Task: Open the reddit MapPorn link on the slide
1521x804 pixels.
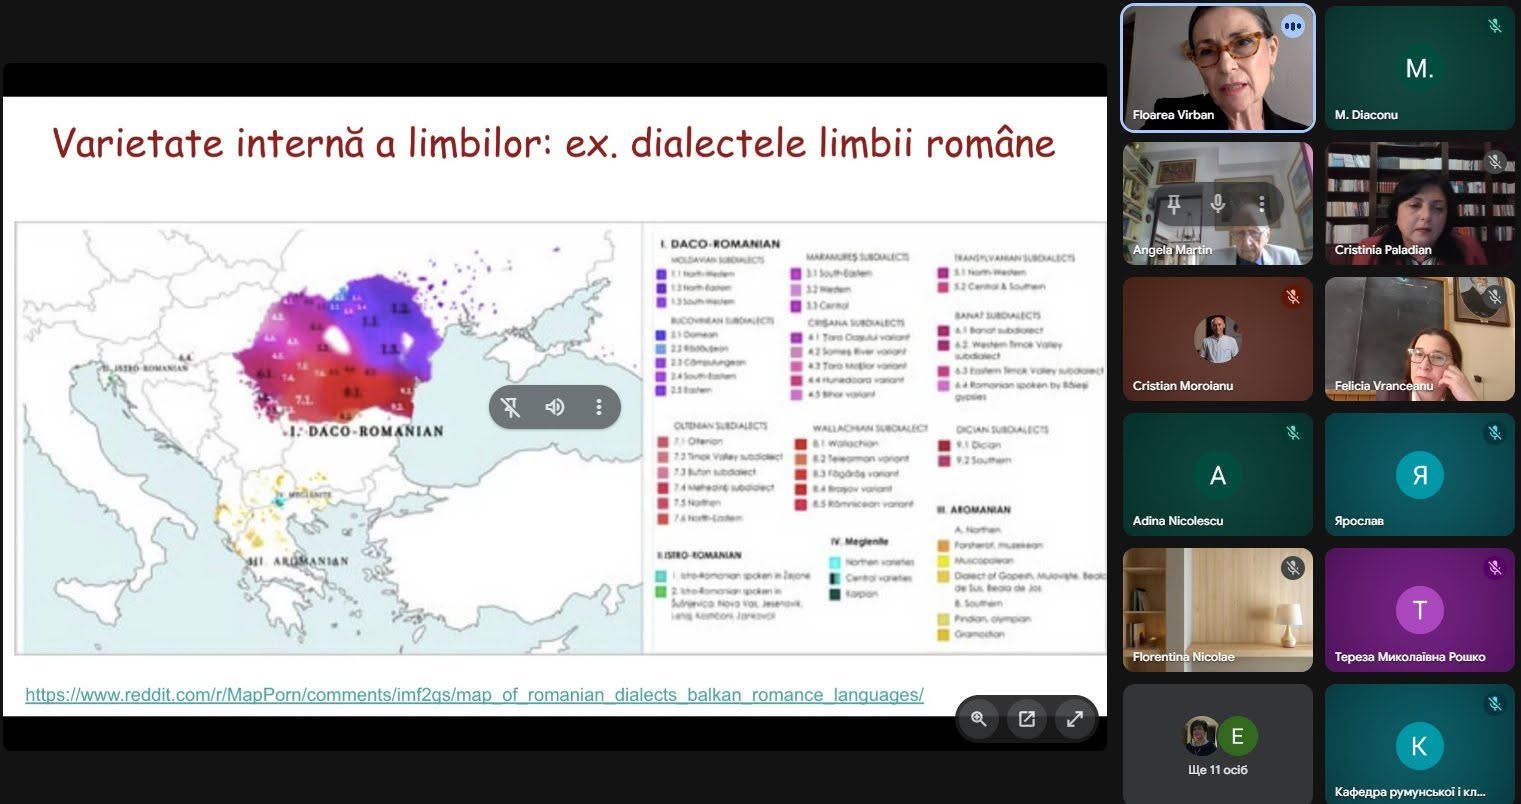Action: coord(474,694)
